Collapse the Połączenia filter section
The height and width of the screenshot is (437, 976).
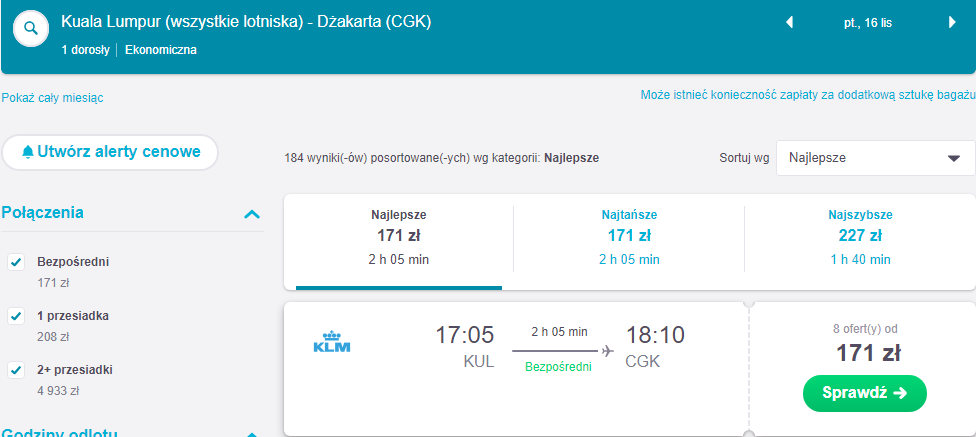251,214
